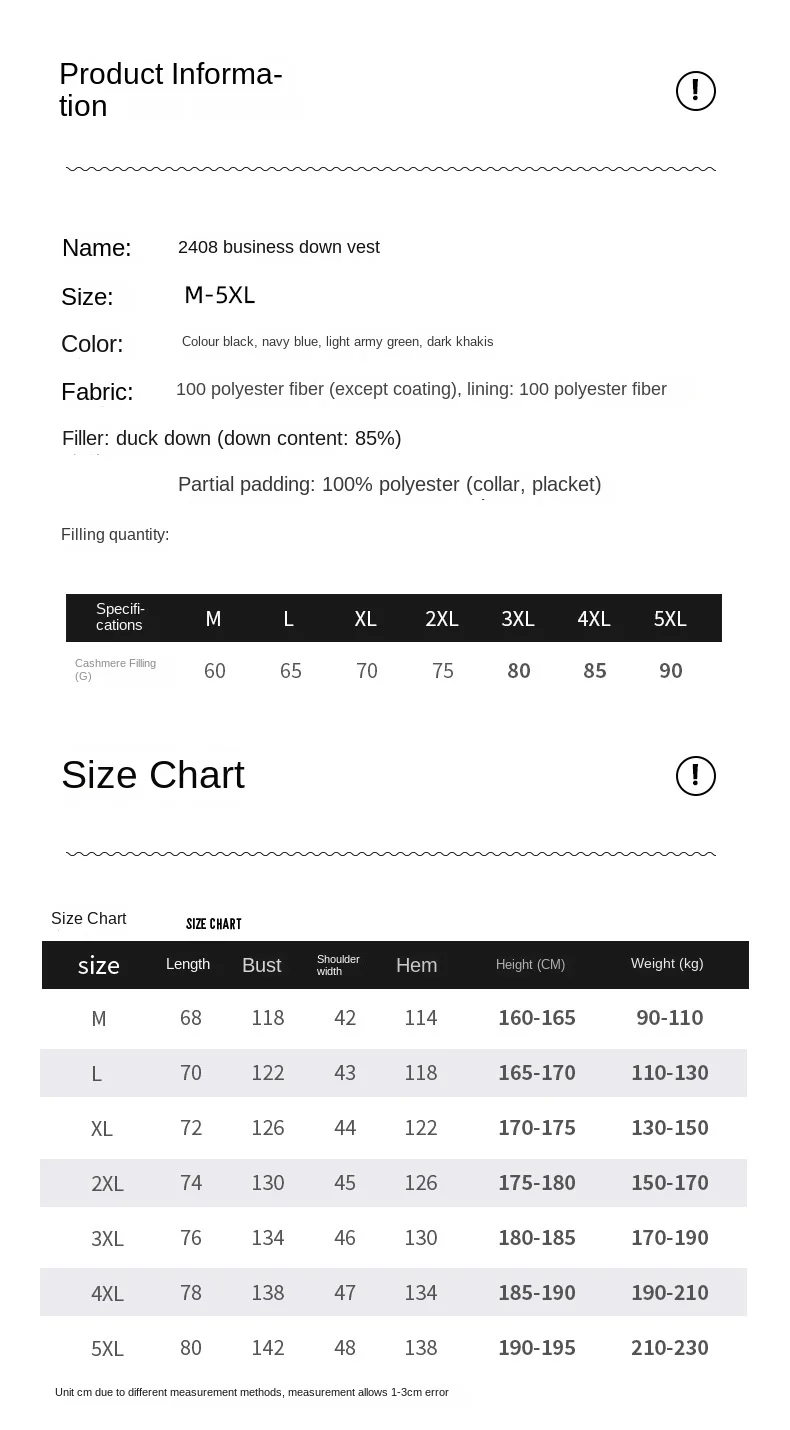Screen dimensions: 790x1430
Task: Select the M-5XL size range text
Action: click(220, 295)
